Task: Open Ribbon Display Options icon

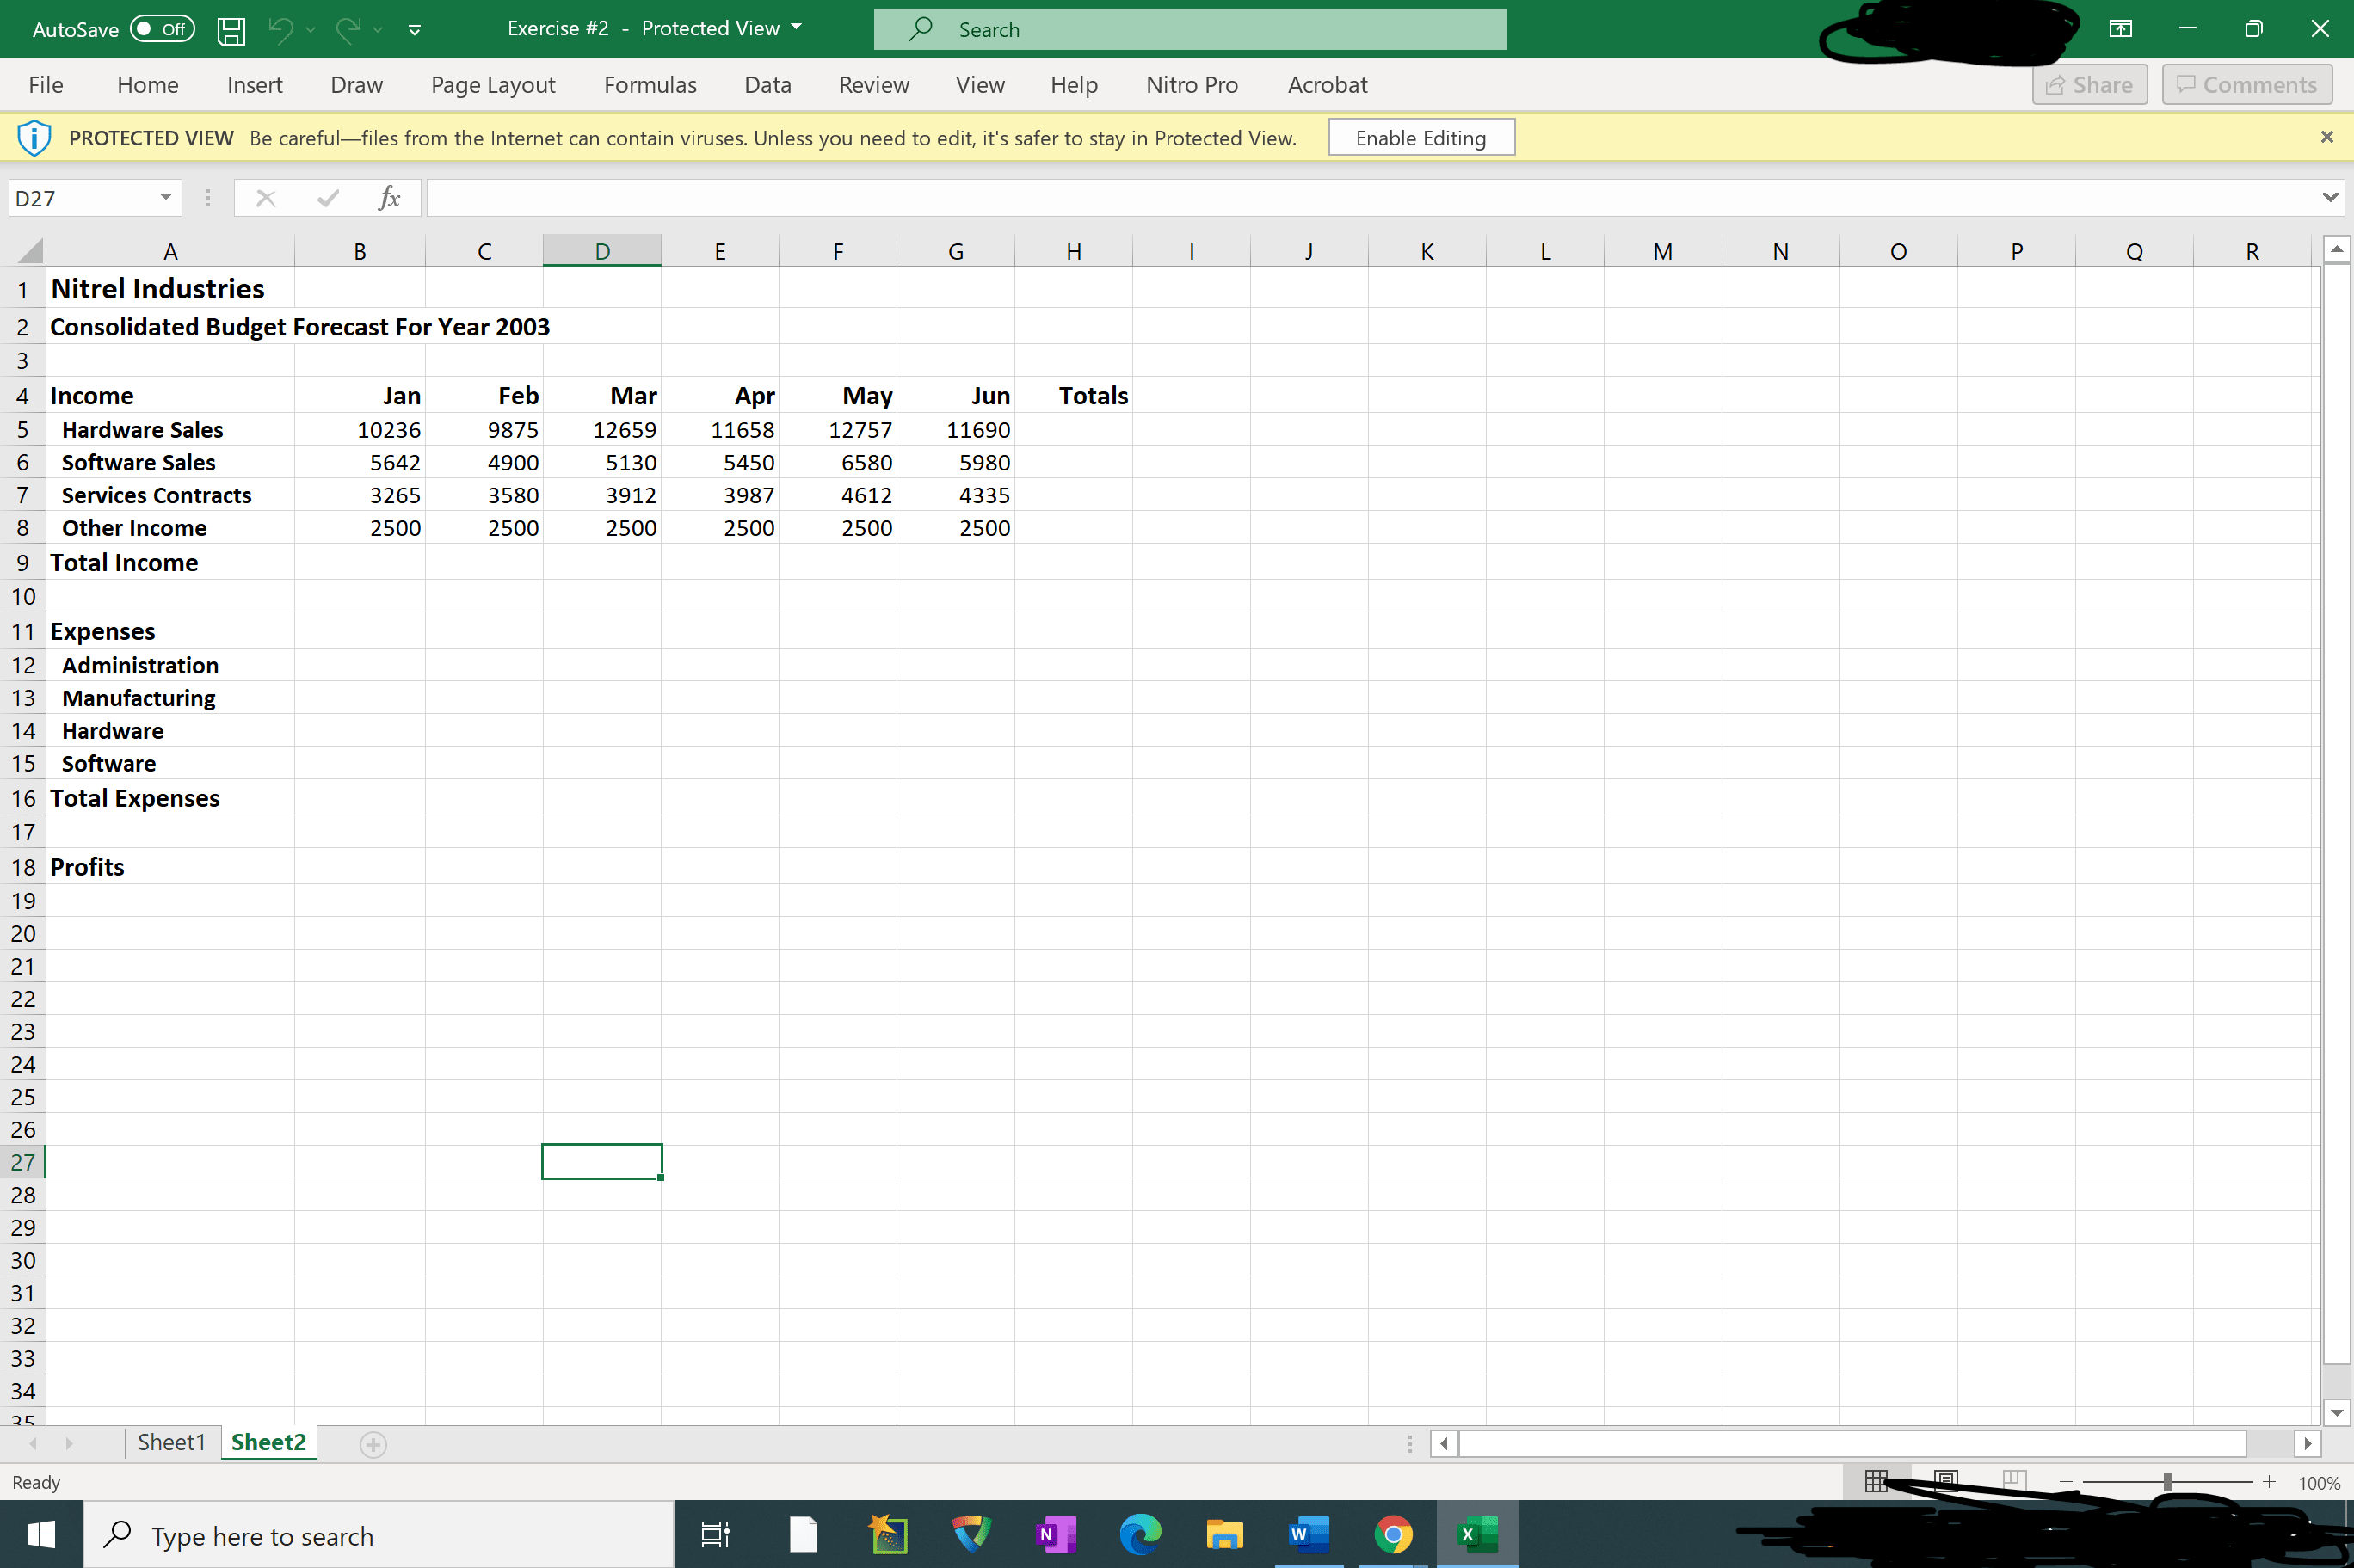Action: click(x=2120, y=29)
